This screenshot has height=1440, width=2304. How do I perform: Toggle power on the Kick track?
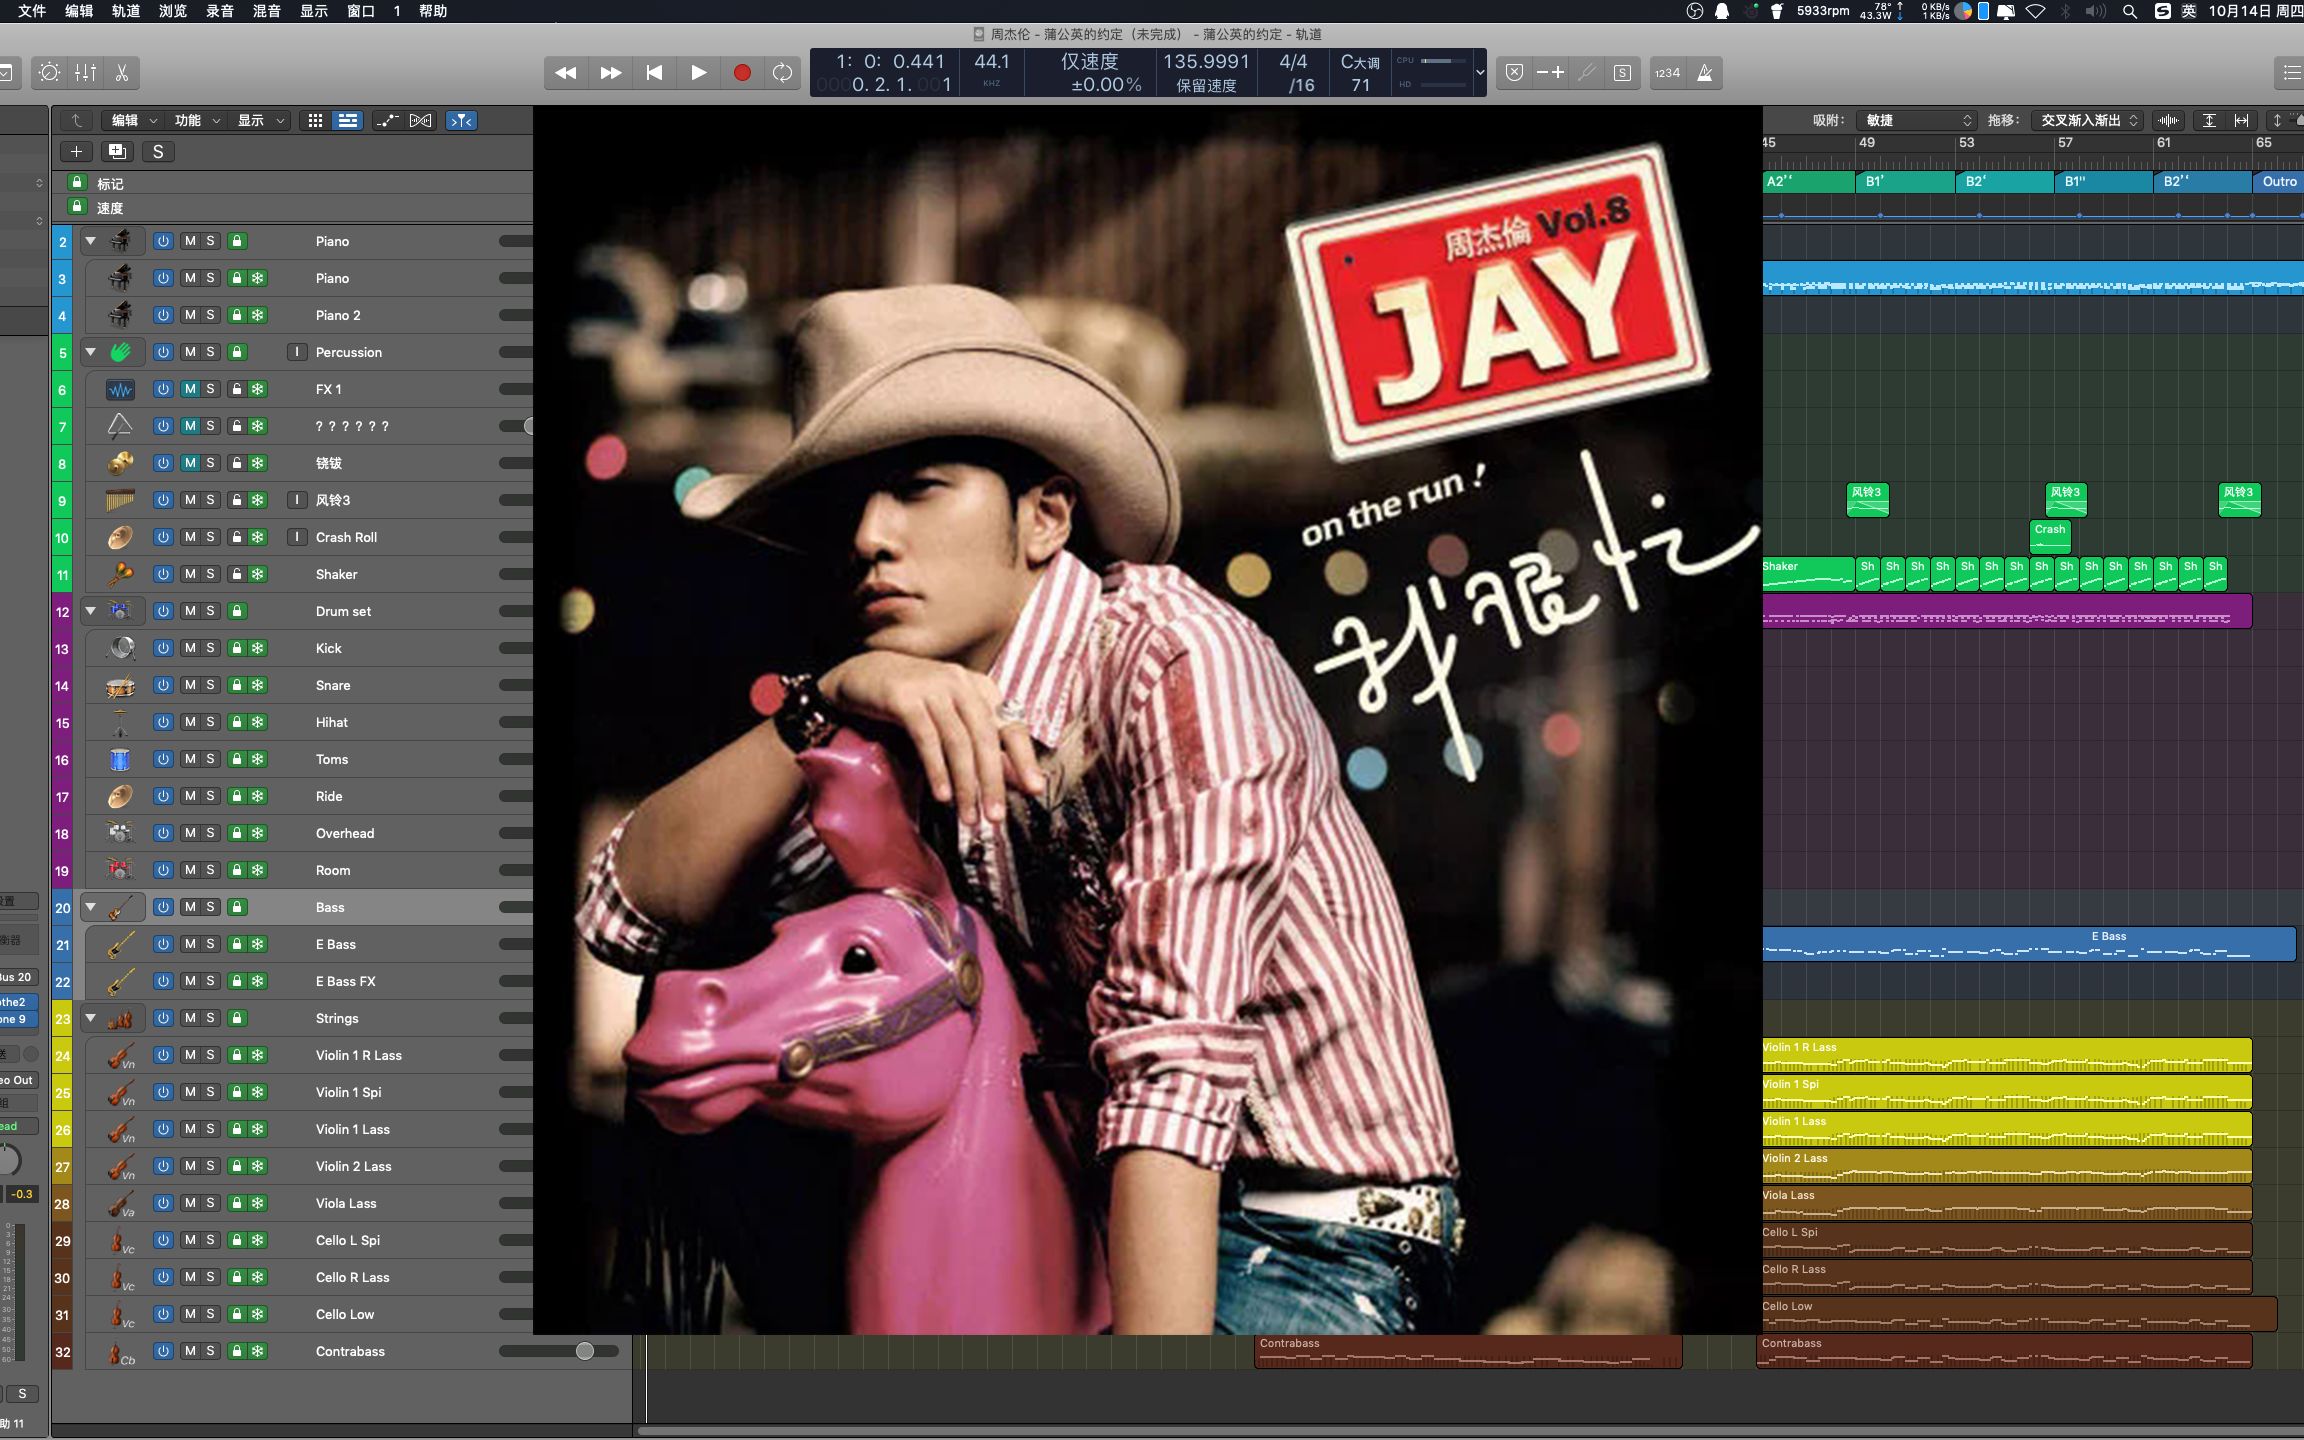click(163, 648)
